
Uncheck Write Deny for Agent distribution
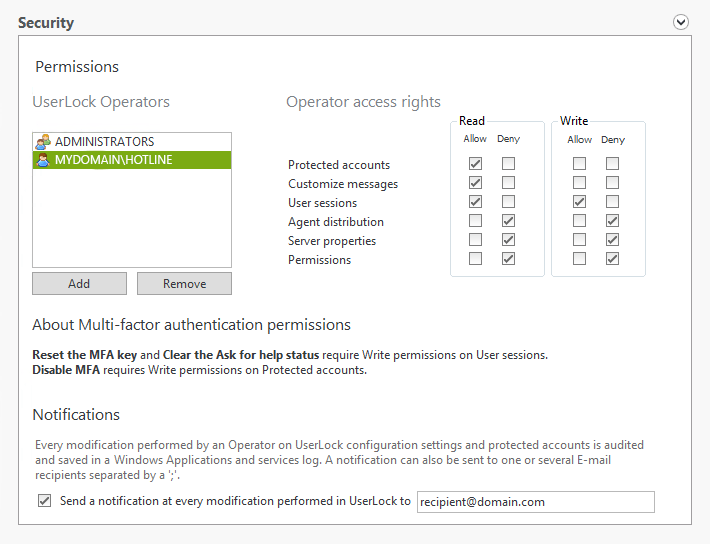pyautogui.click(x=613, y=221)
